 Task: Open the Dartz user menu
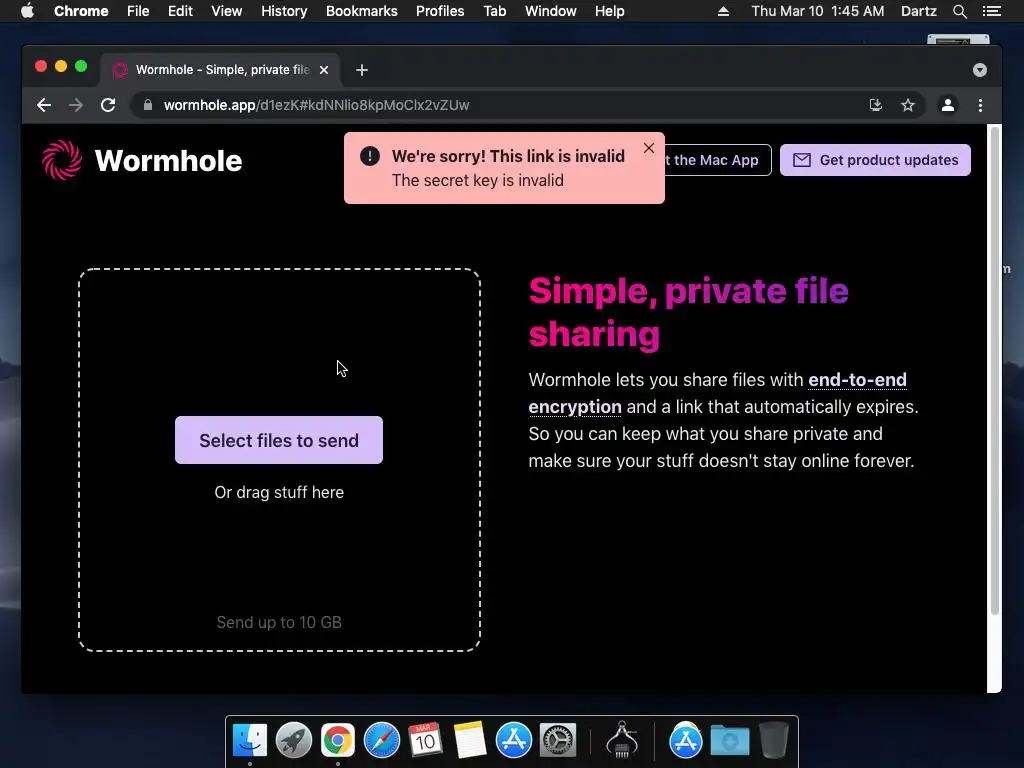point(919,11)
